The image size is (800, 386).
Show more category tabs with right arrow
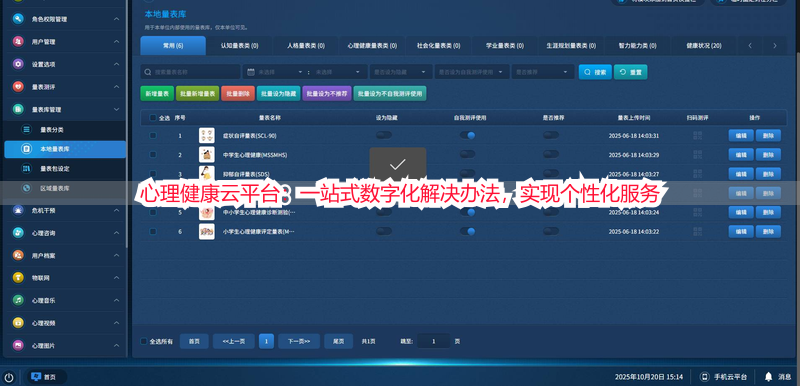[774, 45]
